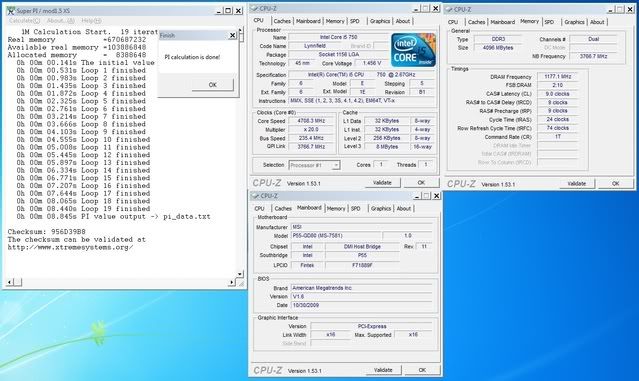
Task: Click the Checksum line 956D39B8
Action: [46, 232]
